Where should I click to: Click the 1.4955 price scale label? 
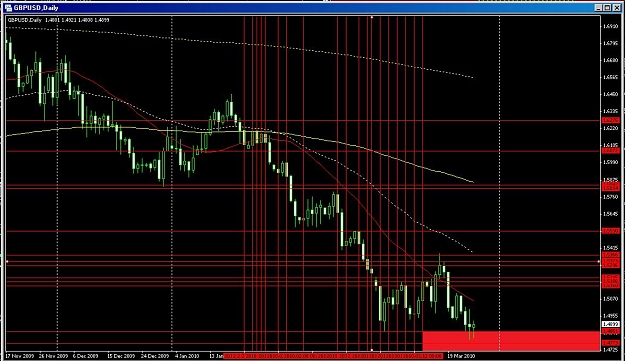point(611,316)
